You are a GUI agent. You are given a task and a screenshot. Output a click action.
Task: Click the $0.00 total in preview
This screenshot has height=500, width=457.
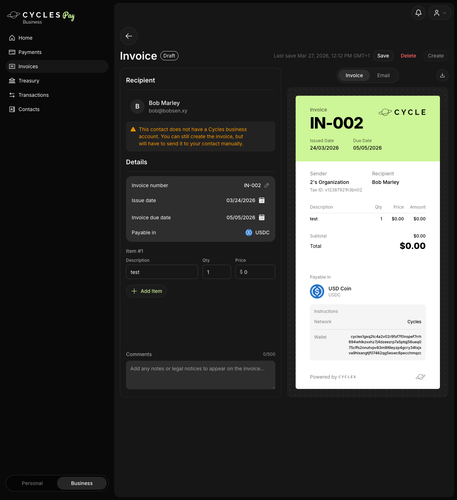click(412, 246)
